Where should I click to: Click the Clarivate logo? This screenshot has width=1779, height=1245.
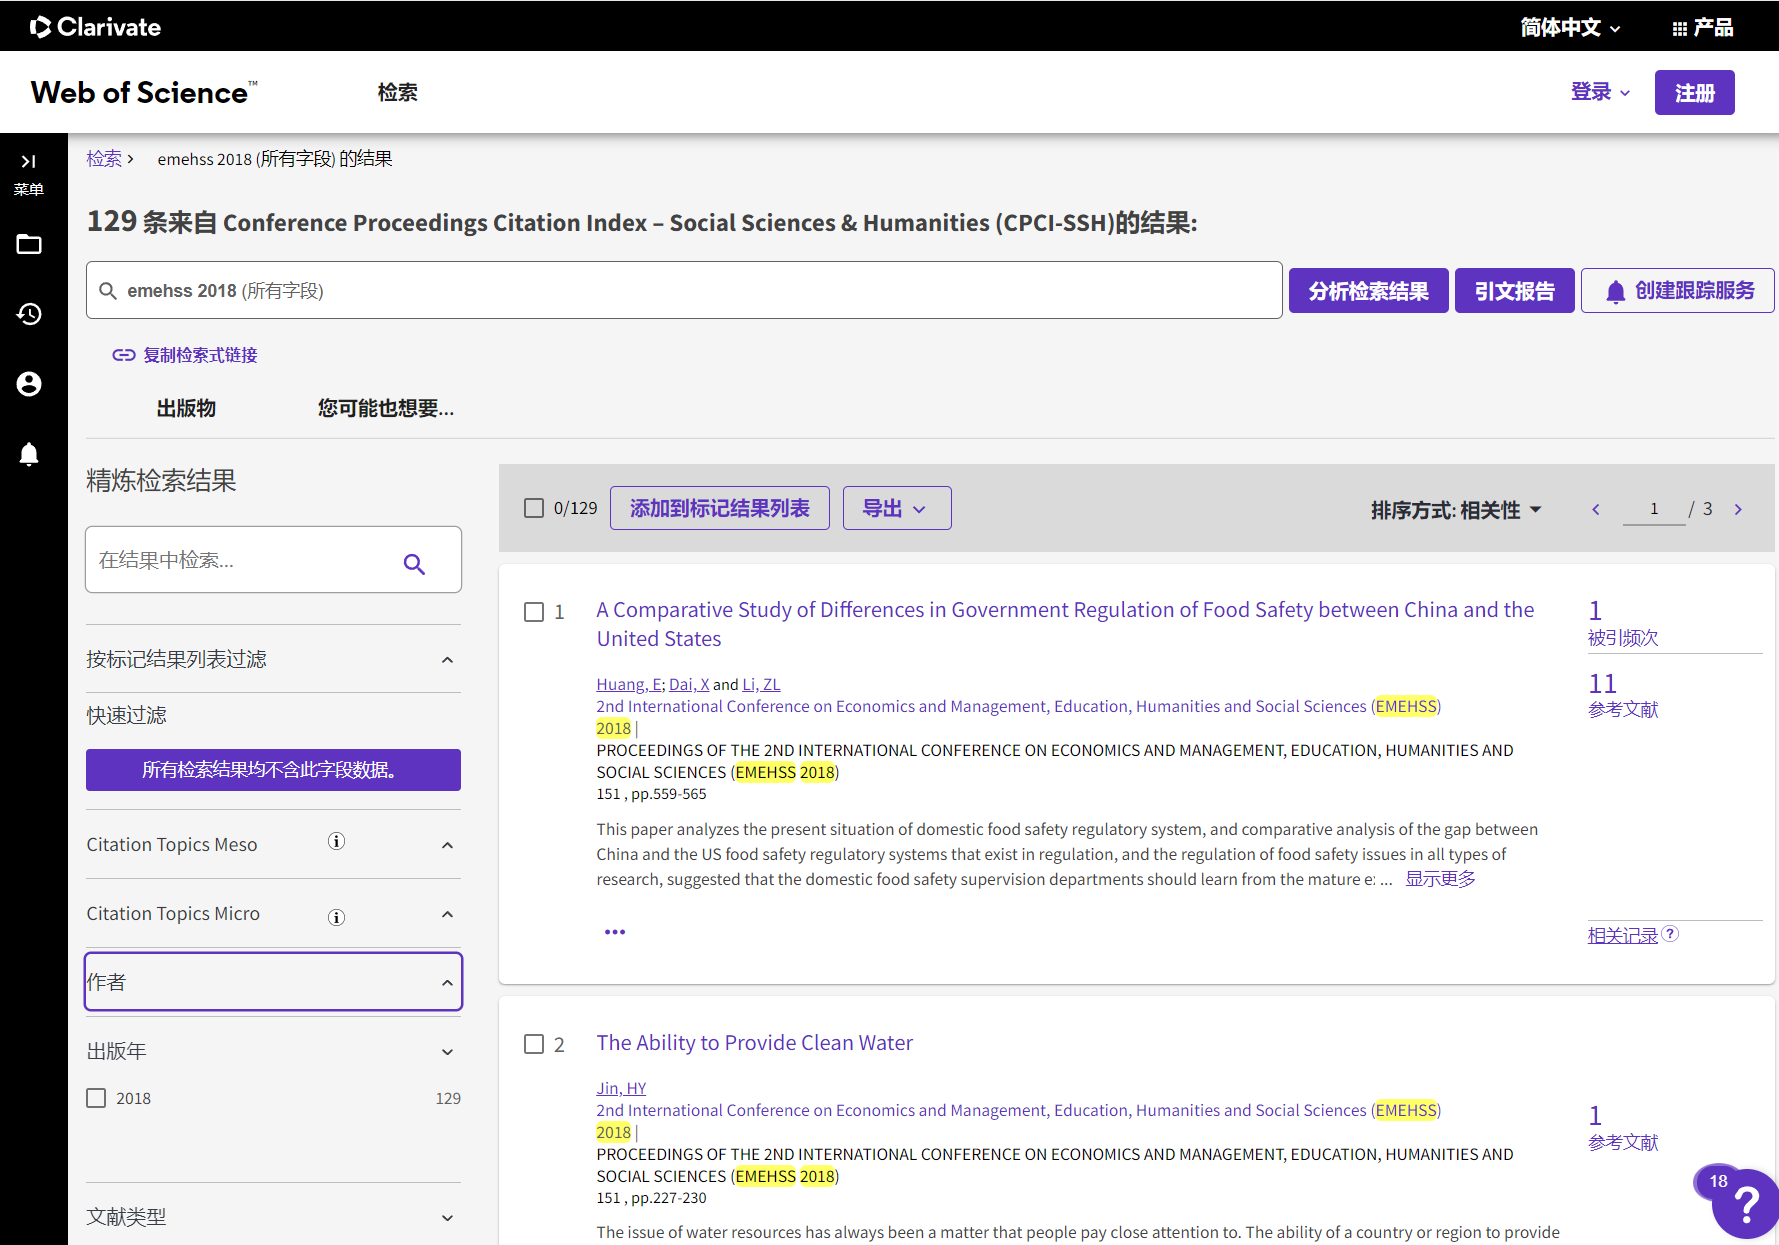(x=95, y=27)
